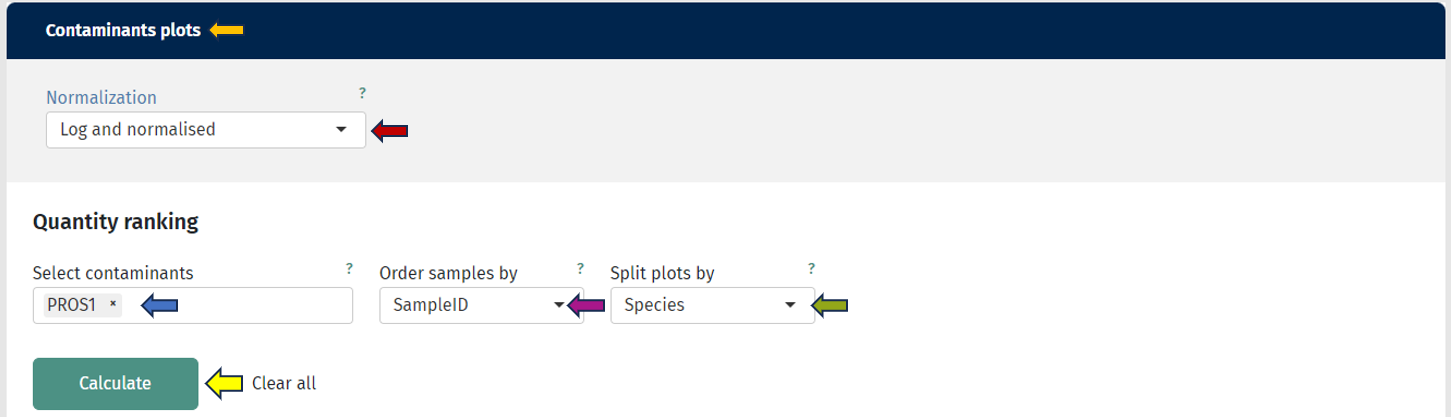Expand the Order samples by SampleID dropdown
The image size is (1451, 417).
click(x=467, y=306)
